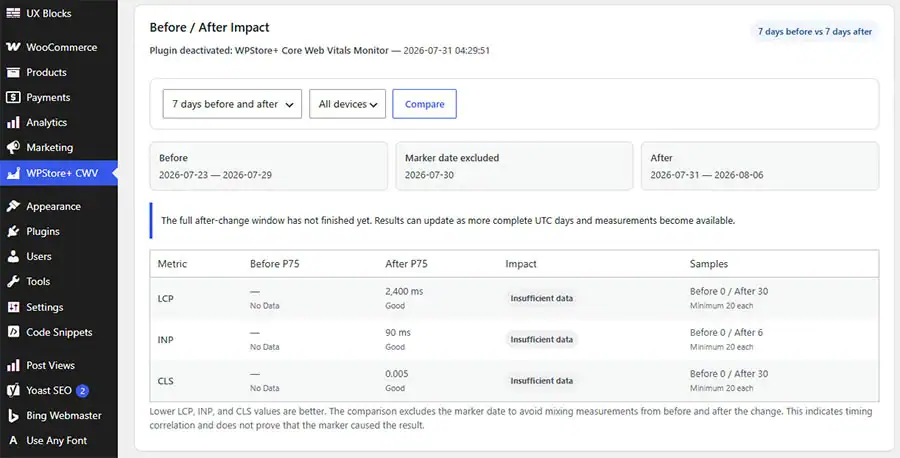Click the 0.005 CLS value

tap(397, 374)
